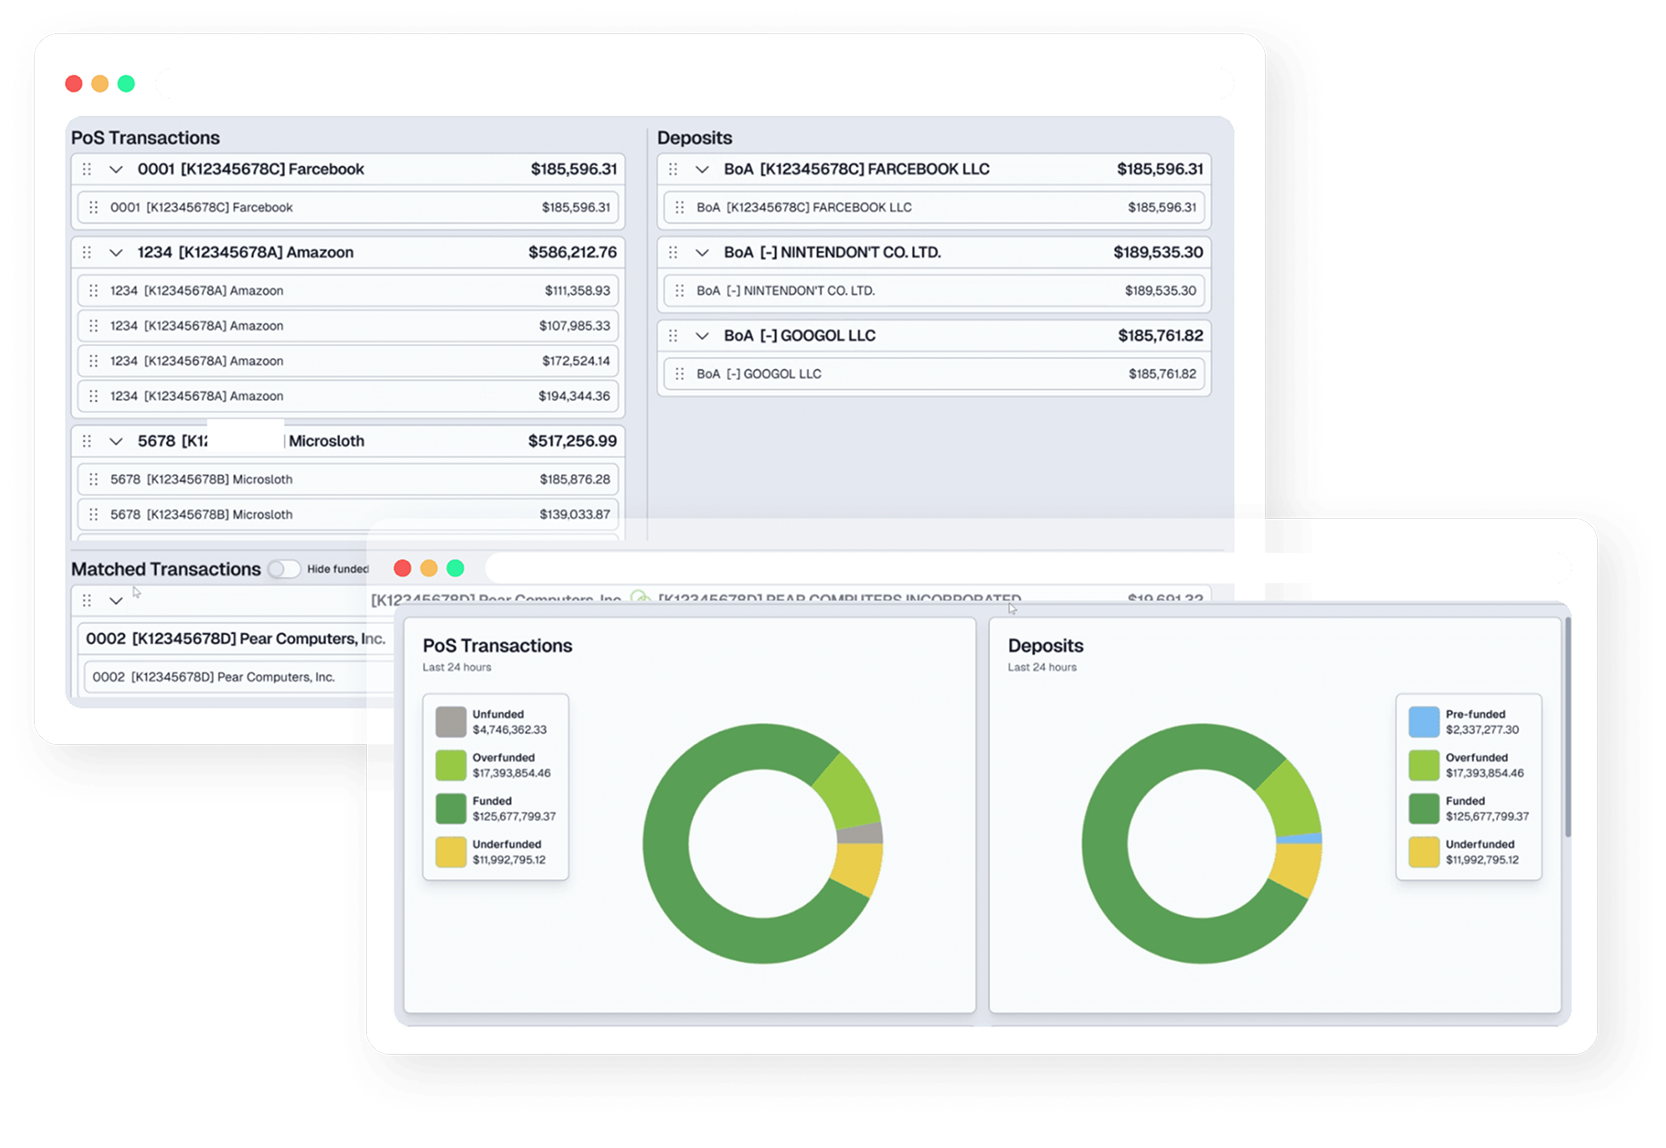Click the dashboard vertical scrollbar

point(1567,728)
